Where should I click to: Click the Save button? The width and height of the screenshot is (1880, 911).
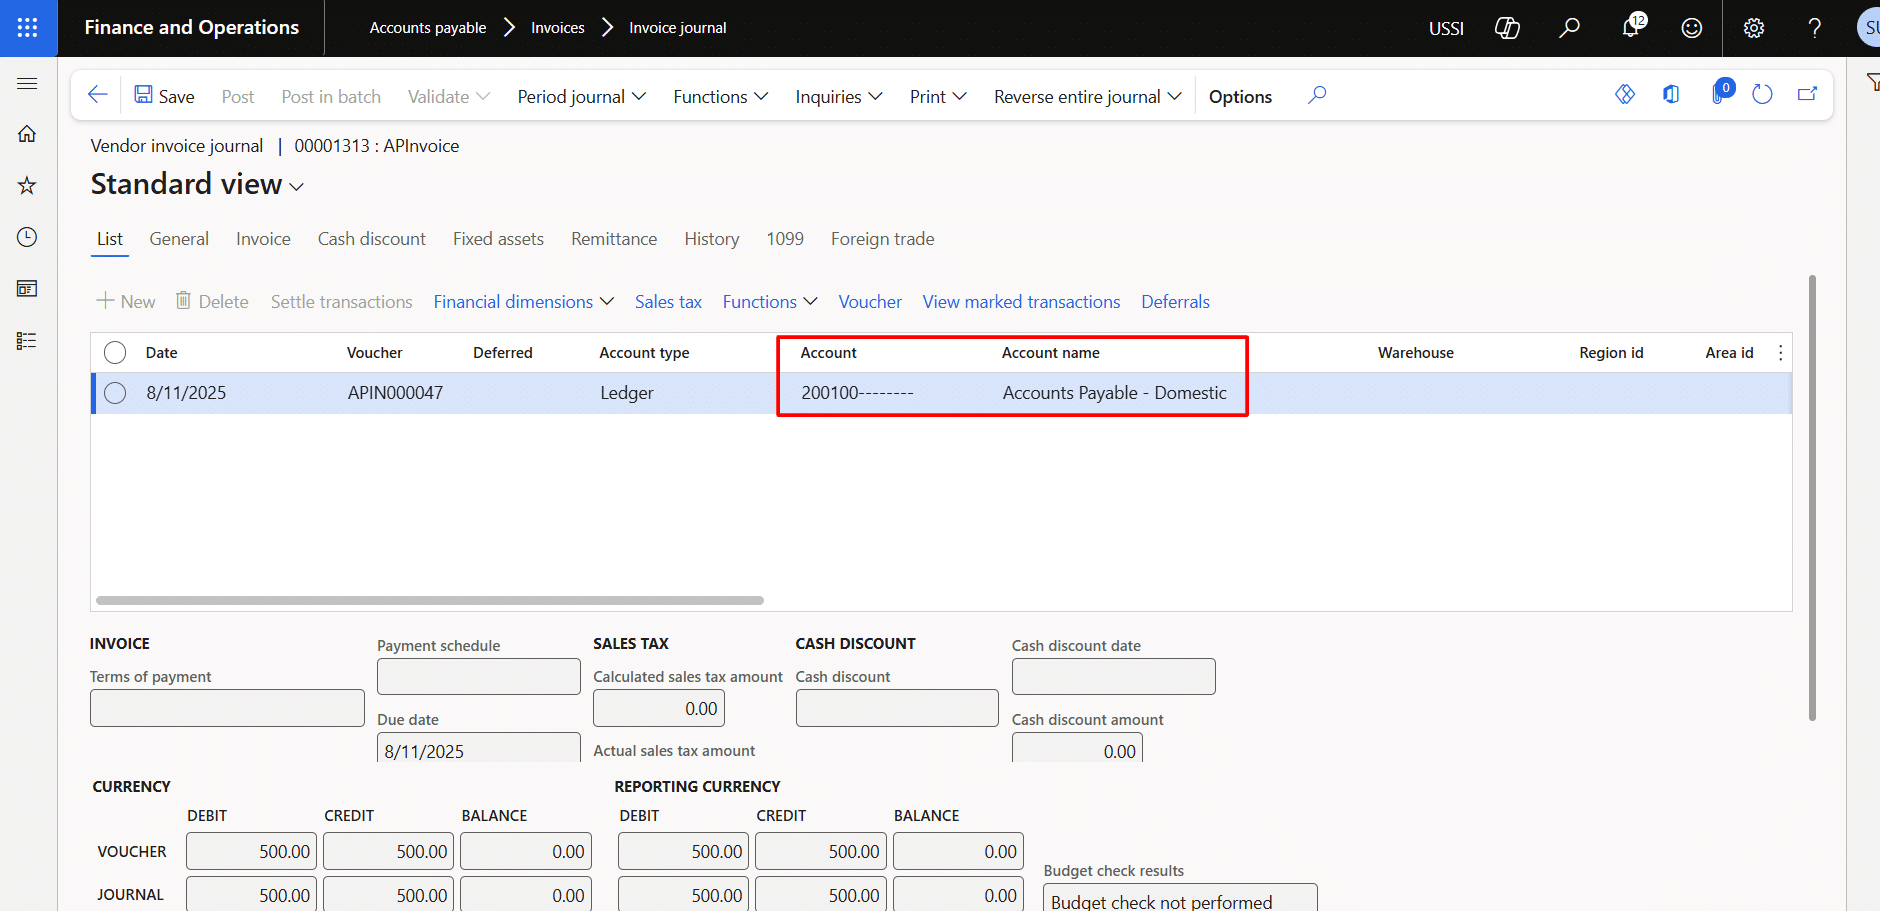(165, 96)
